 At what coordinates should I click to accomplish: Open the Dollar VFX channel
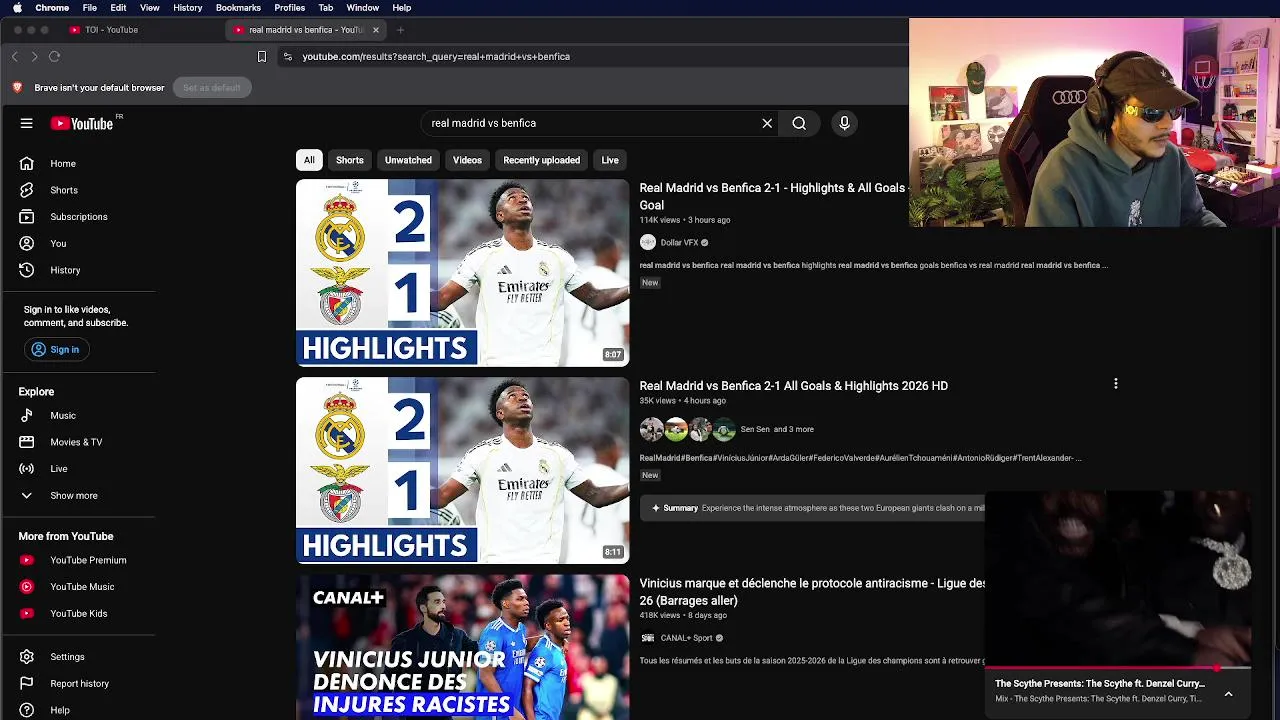(679, 243)
